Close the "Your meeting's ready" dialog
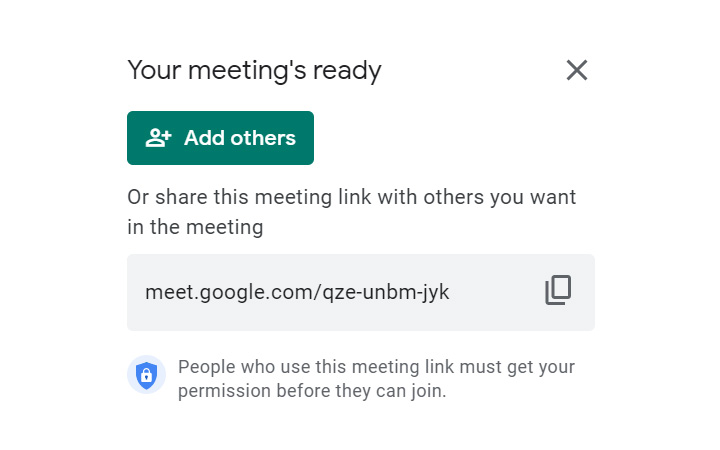This screenshot has height=450, width=720. 577,70
